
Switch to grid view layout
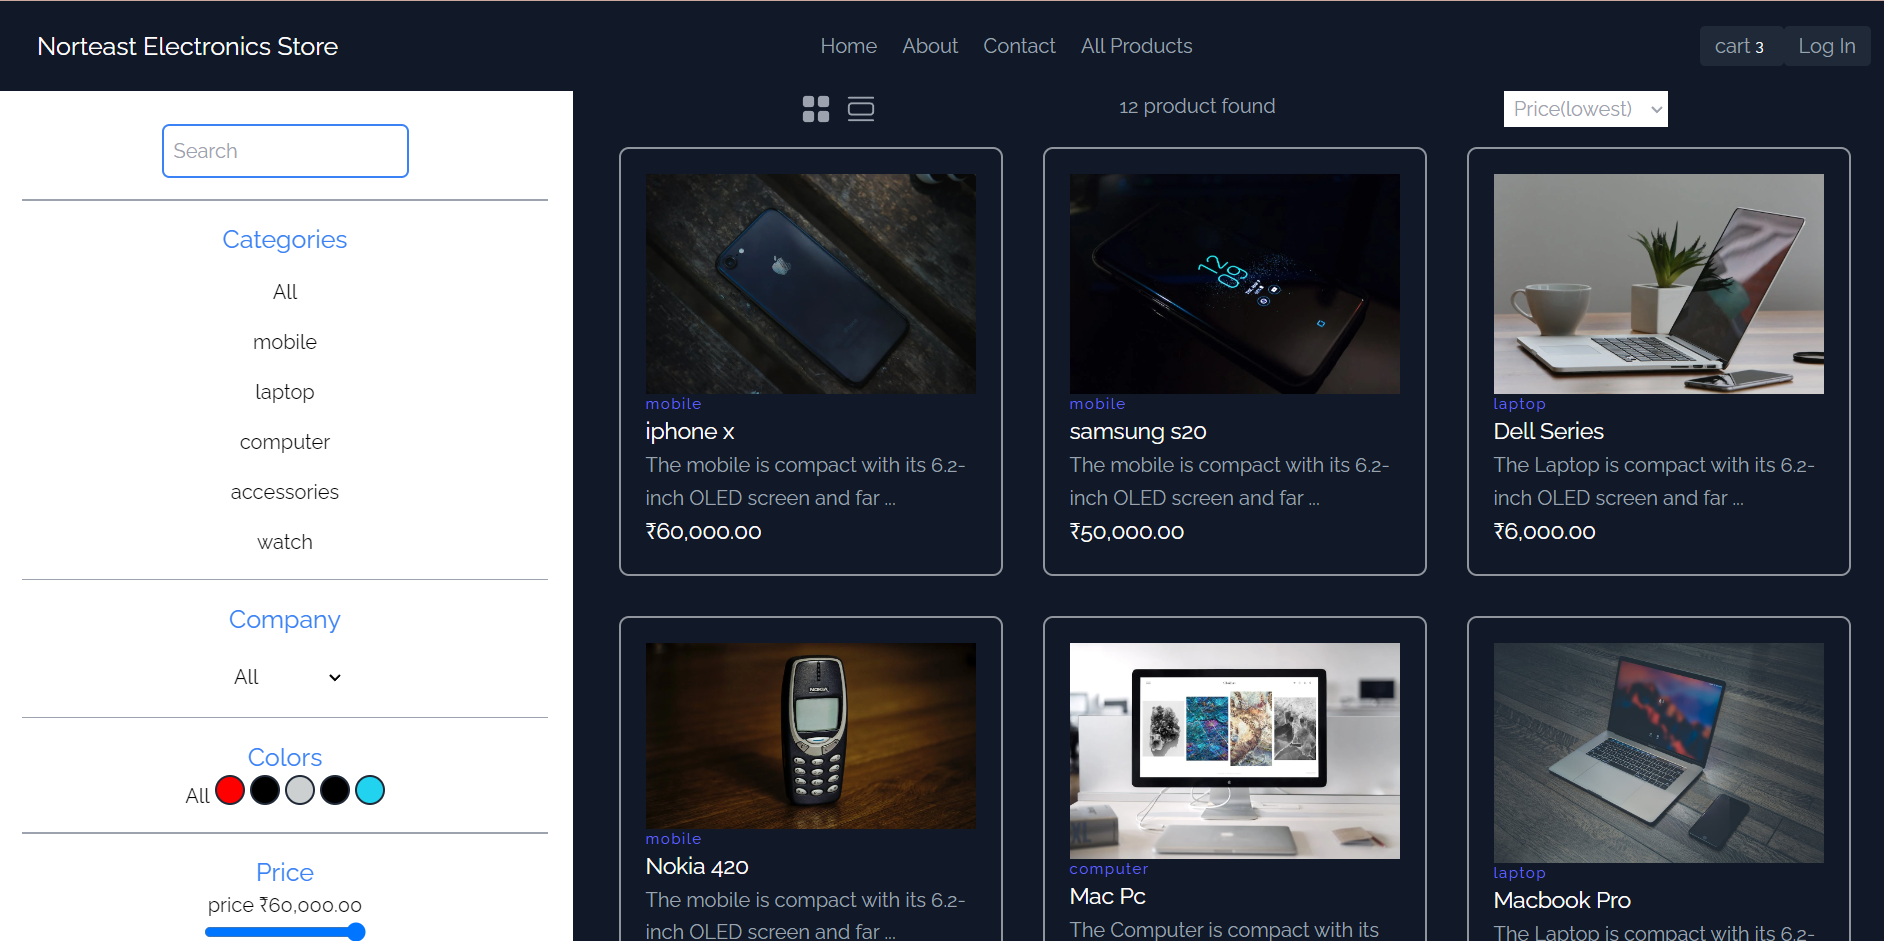click(816, 109)
